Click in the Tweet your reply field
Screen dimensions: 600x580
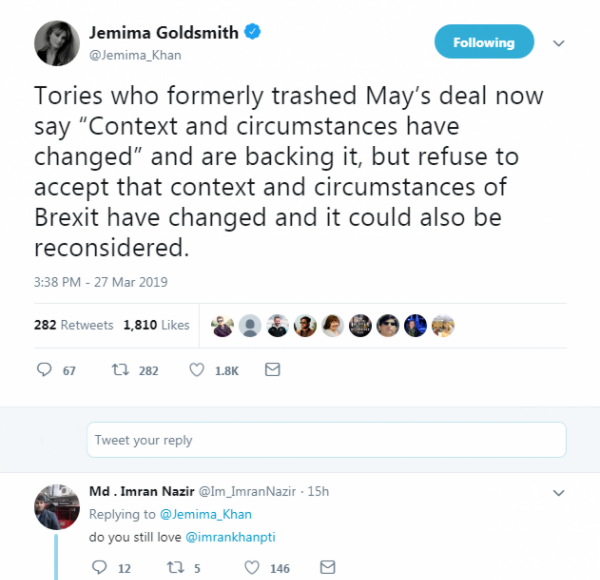327,440
